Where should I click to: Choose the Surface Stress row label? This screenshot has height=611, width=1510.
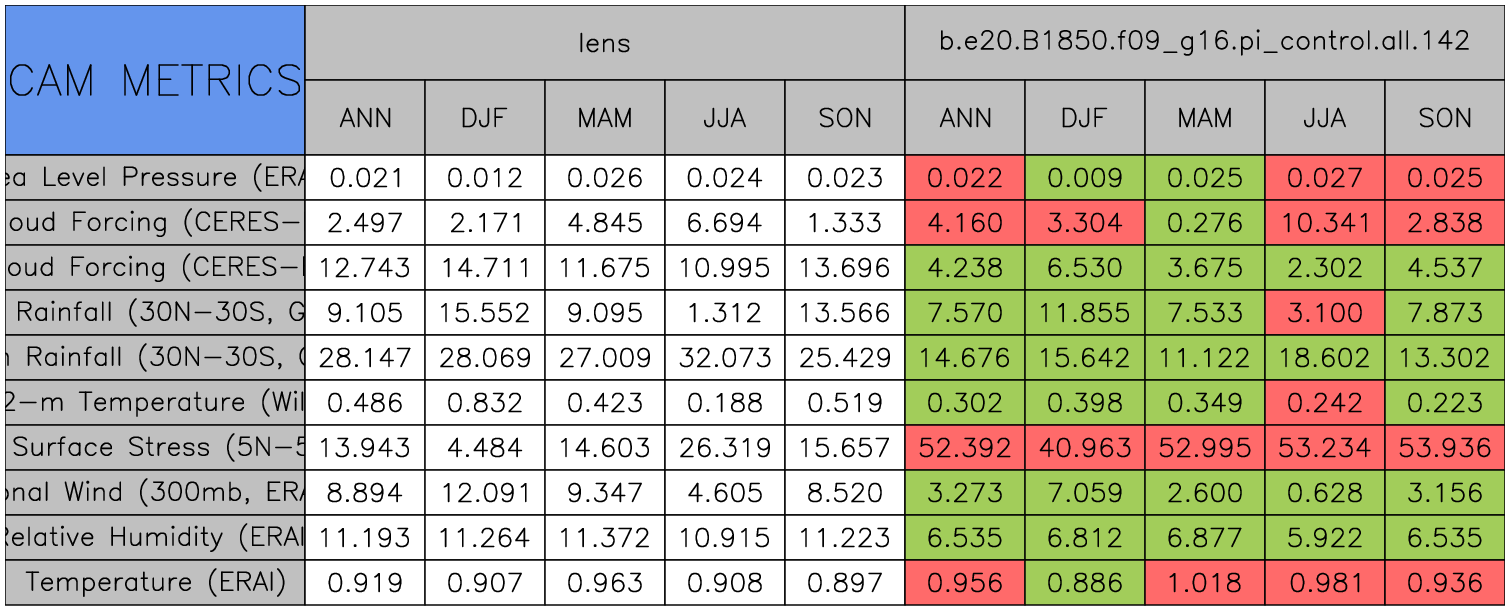tap(155, 447)
